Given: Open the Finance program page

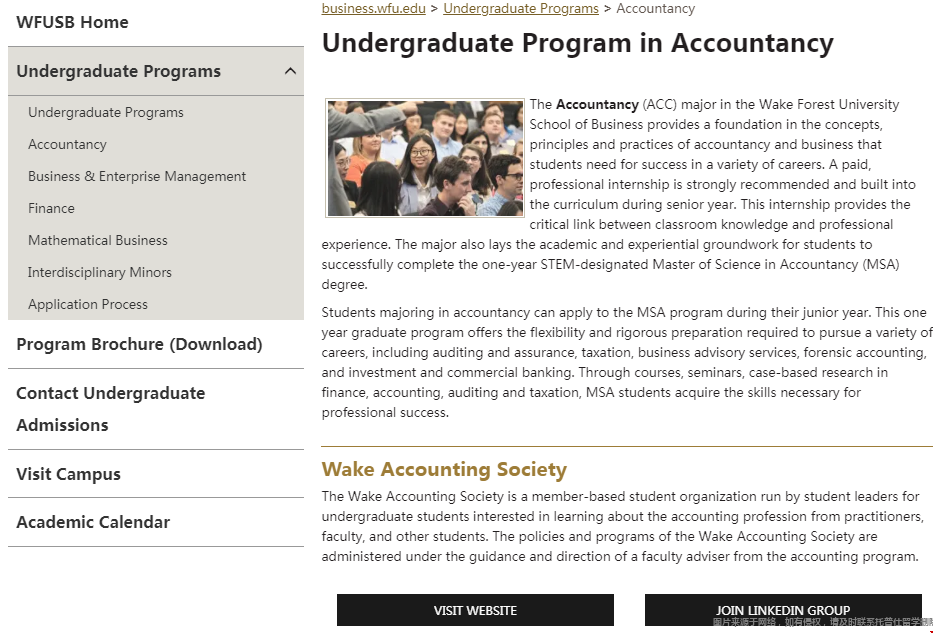Looking at the screenshot, I should (51, 208).
